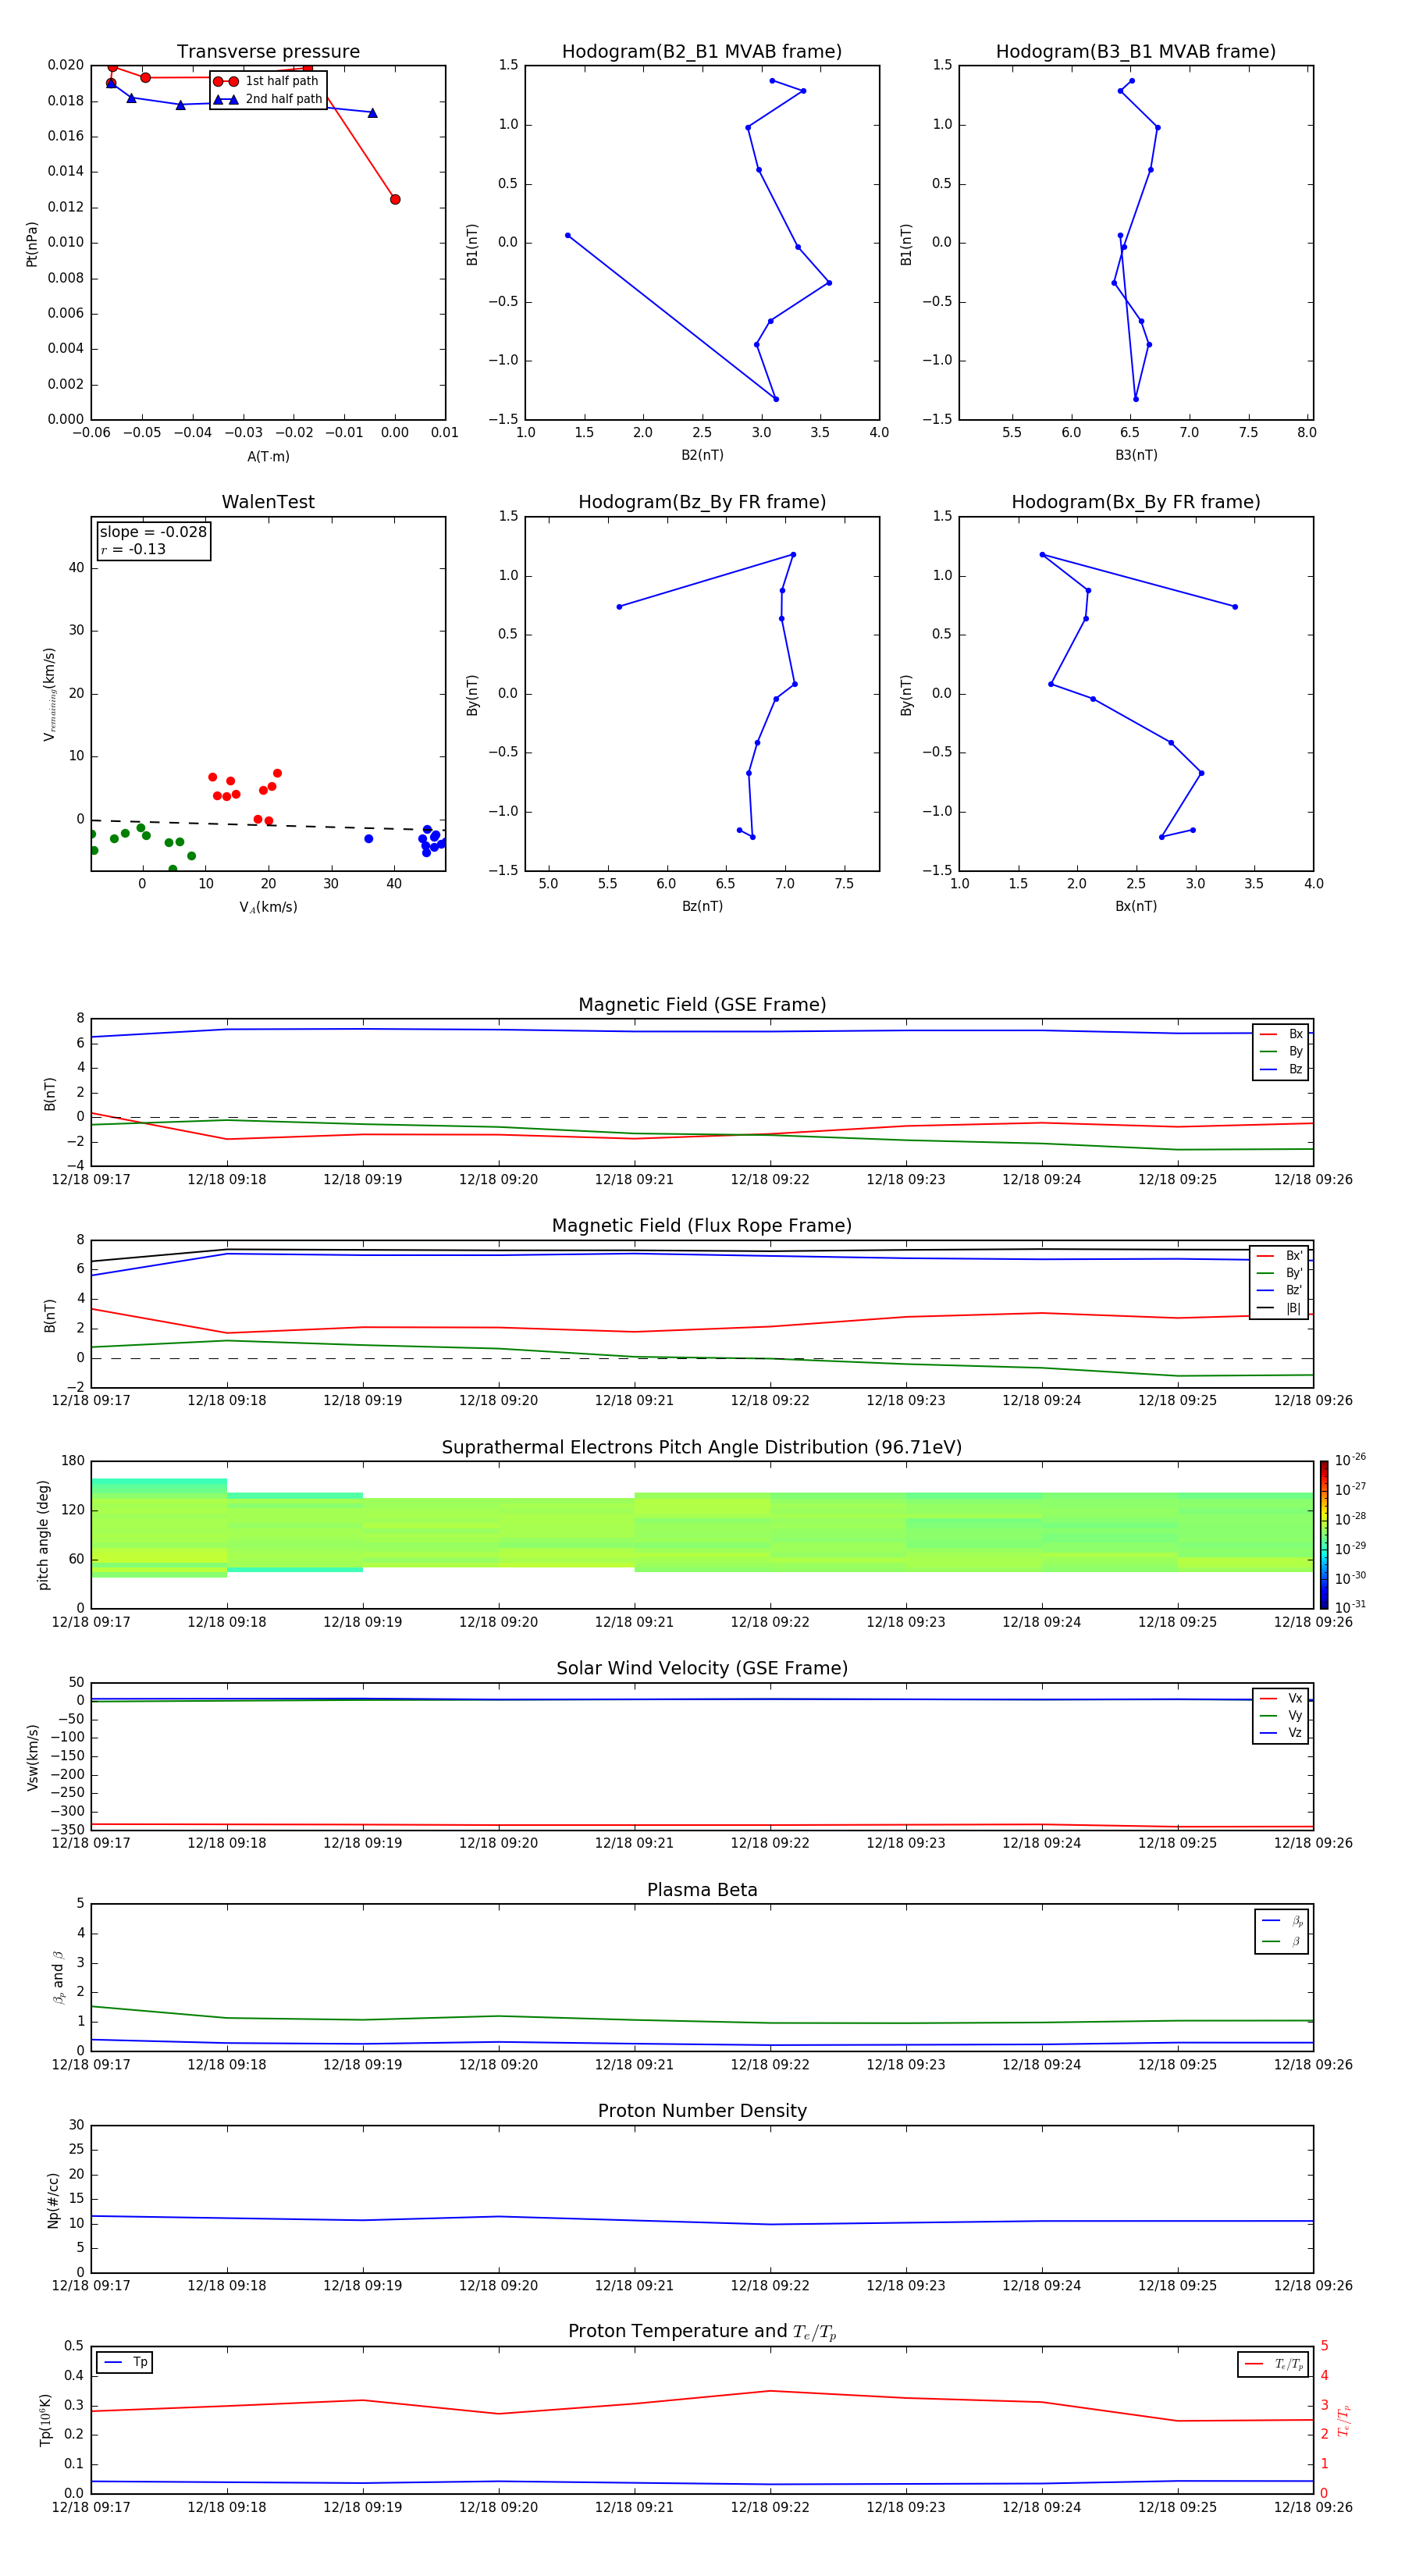Click the 'Hodogram(B2_B1 MVAB frame)' title
The width and height of the screenshot is (1405, 2576).
click(702, 51)
